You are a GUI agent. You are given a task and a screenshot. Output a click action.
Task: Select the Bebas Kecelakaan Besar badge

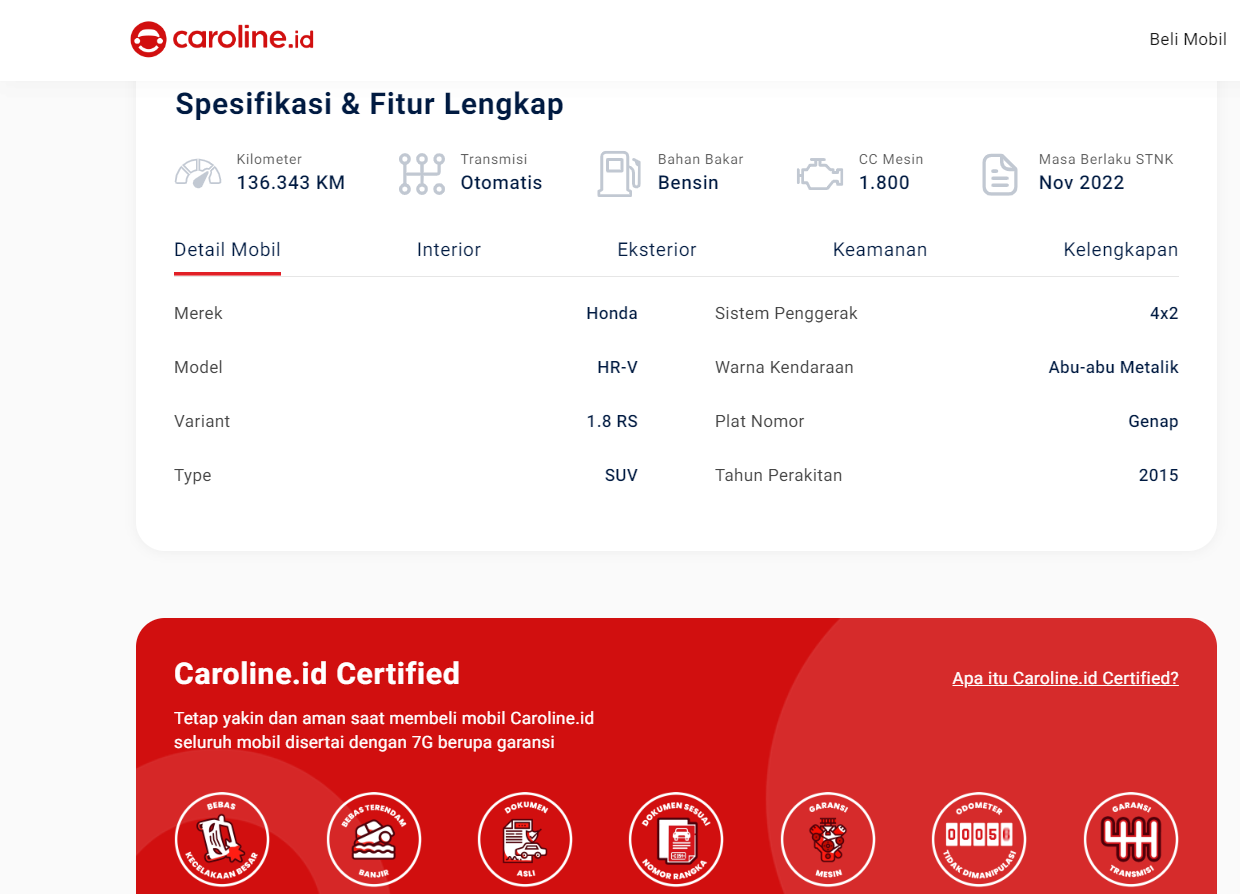coord(222,840)
